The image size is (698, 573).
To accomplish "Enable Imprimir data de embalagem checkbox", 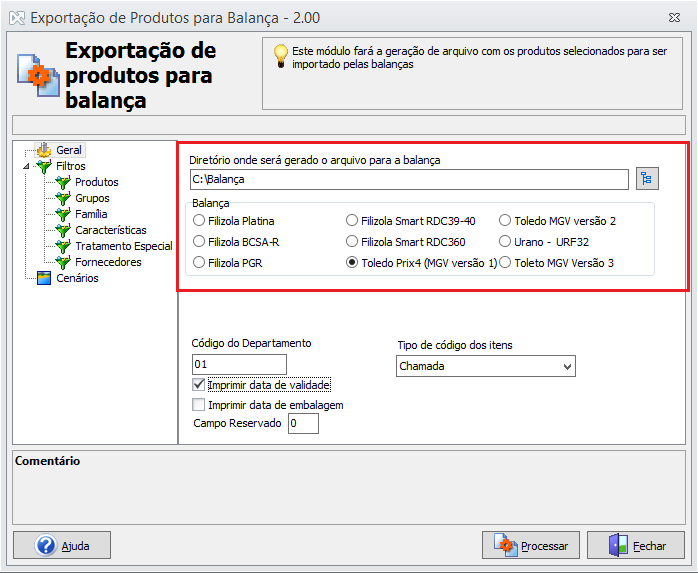I will tap(199, 405).
